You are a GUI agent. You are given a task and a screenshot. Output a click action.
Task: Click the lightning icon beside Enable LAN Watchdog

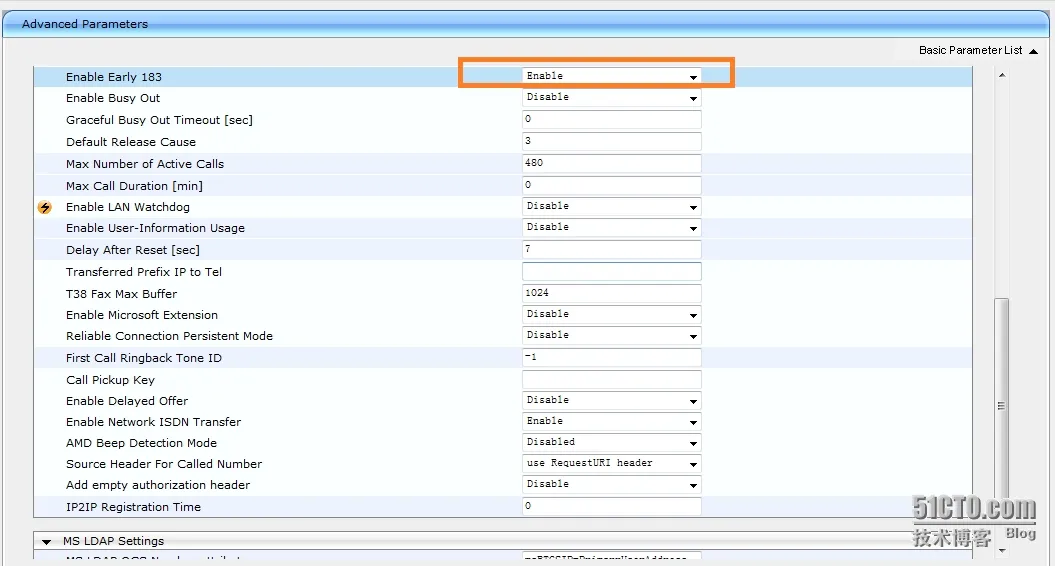point(45,207)
